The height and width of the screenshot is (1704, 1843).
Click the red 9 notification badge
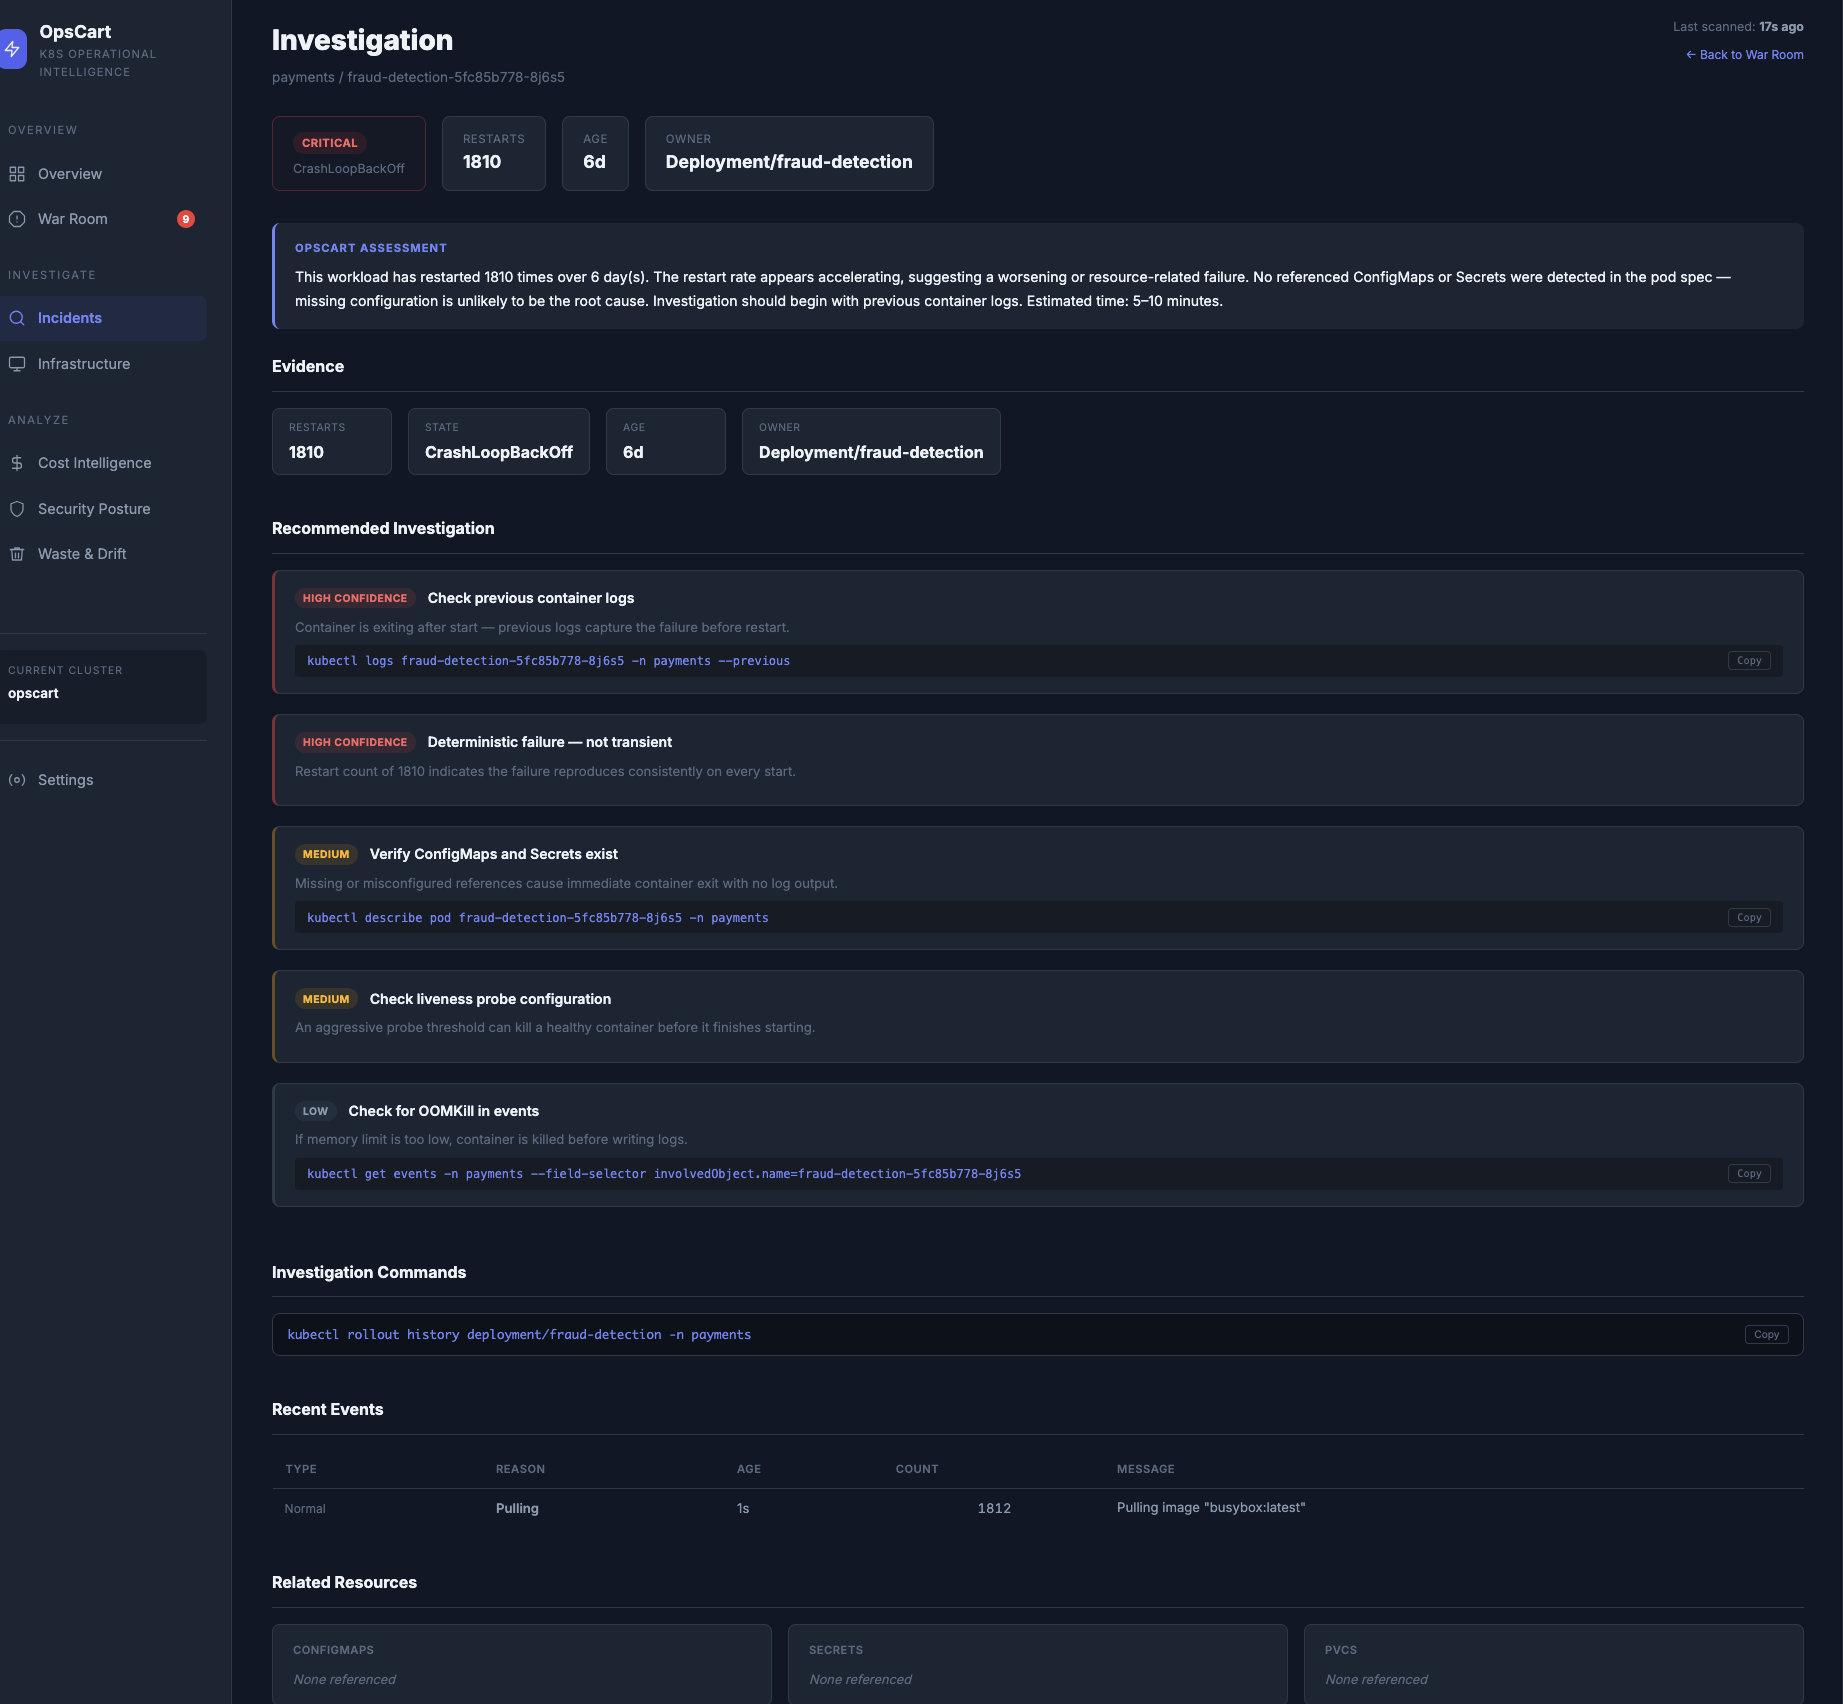click(x=186, y=219)
